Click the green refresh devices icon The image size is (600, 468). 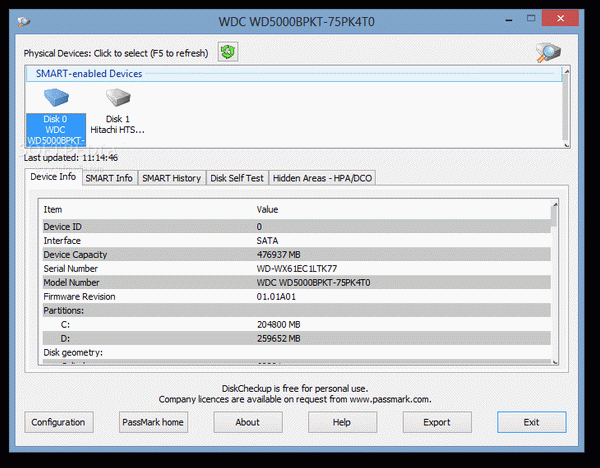click(228, 52)
